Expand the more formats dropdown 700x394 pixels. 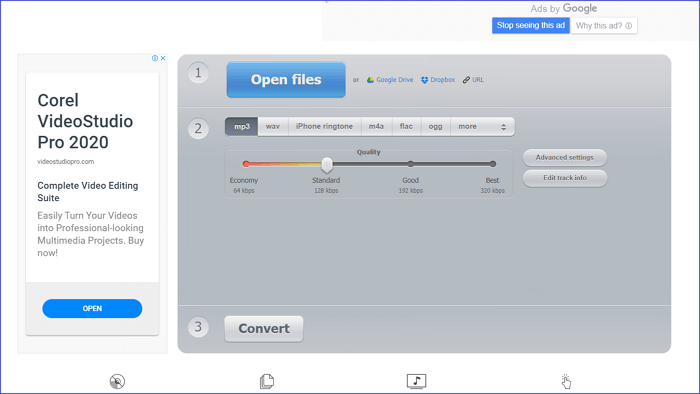pos(483,127)
